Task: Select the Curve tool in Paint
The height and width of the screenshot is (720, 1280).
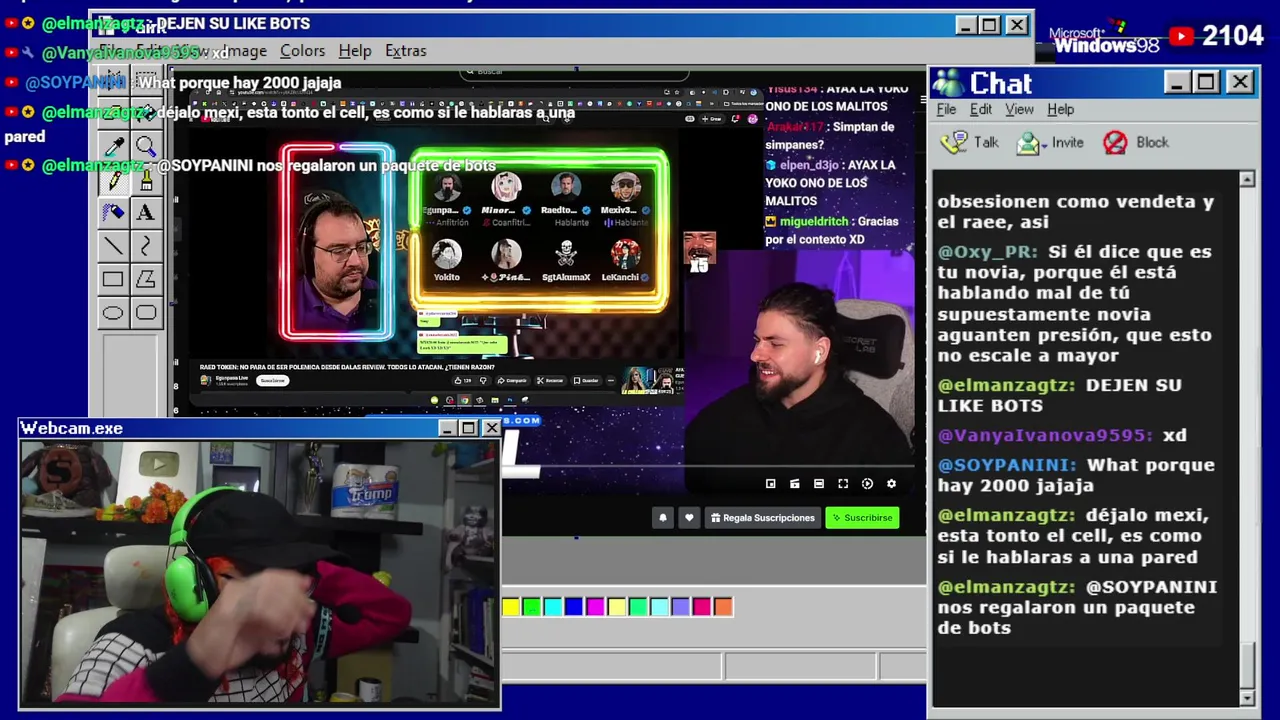Action: click(x=146, y=246)
